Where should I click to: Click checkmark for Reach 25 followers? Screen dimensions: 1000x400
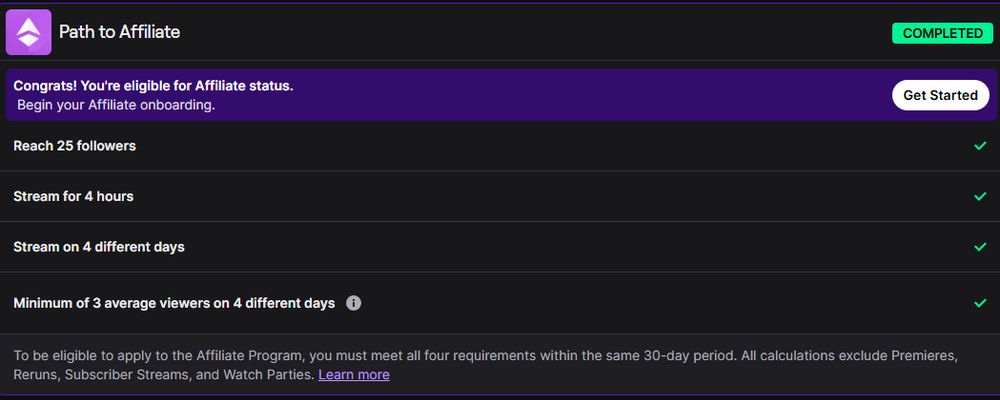pyautogui.click(x=980, y=146)
